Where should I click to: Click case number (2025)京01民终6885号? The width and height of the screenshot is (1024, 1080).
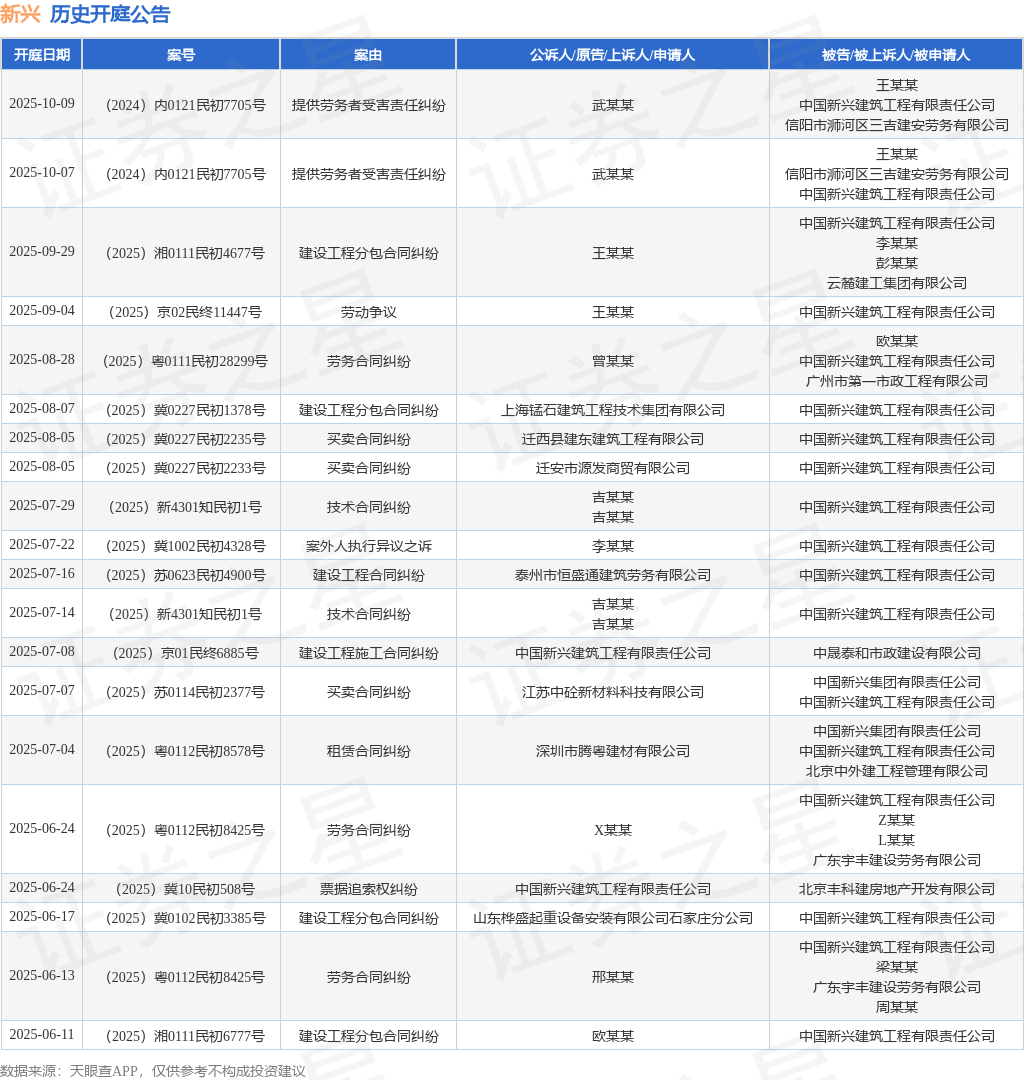pyautogui.click(x=184, y=653)
